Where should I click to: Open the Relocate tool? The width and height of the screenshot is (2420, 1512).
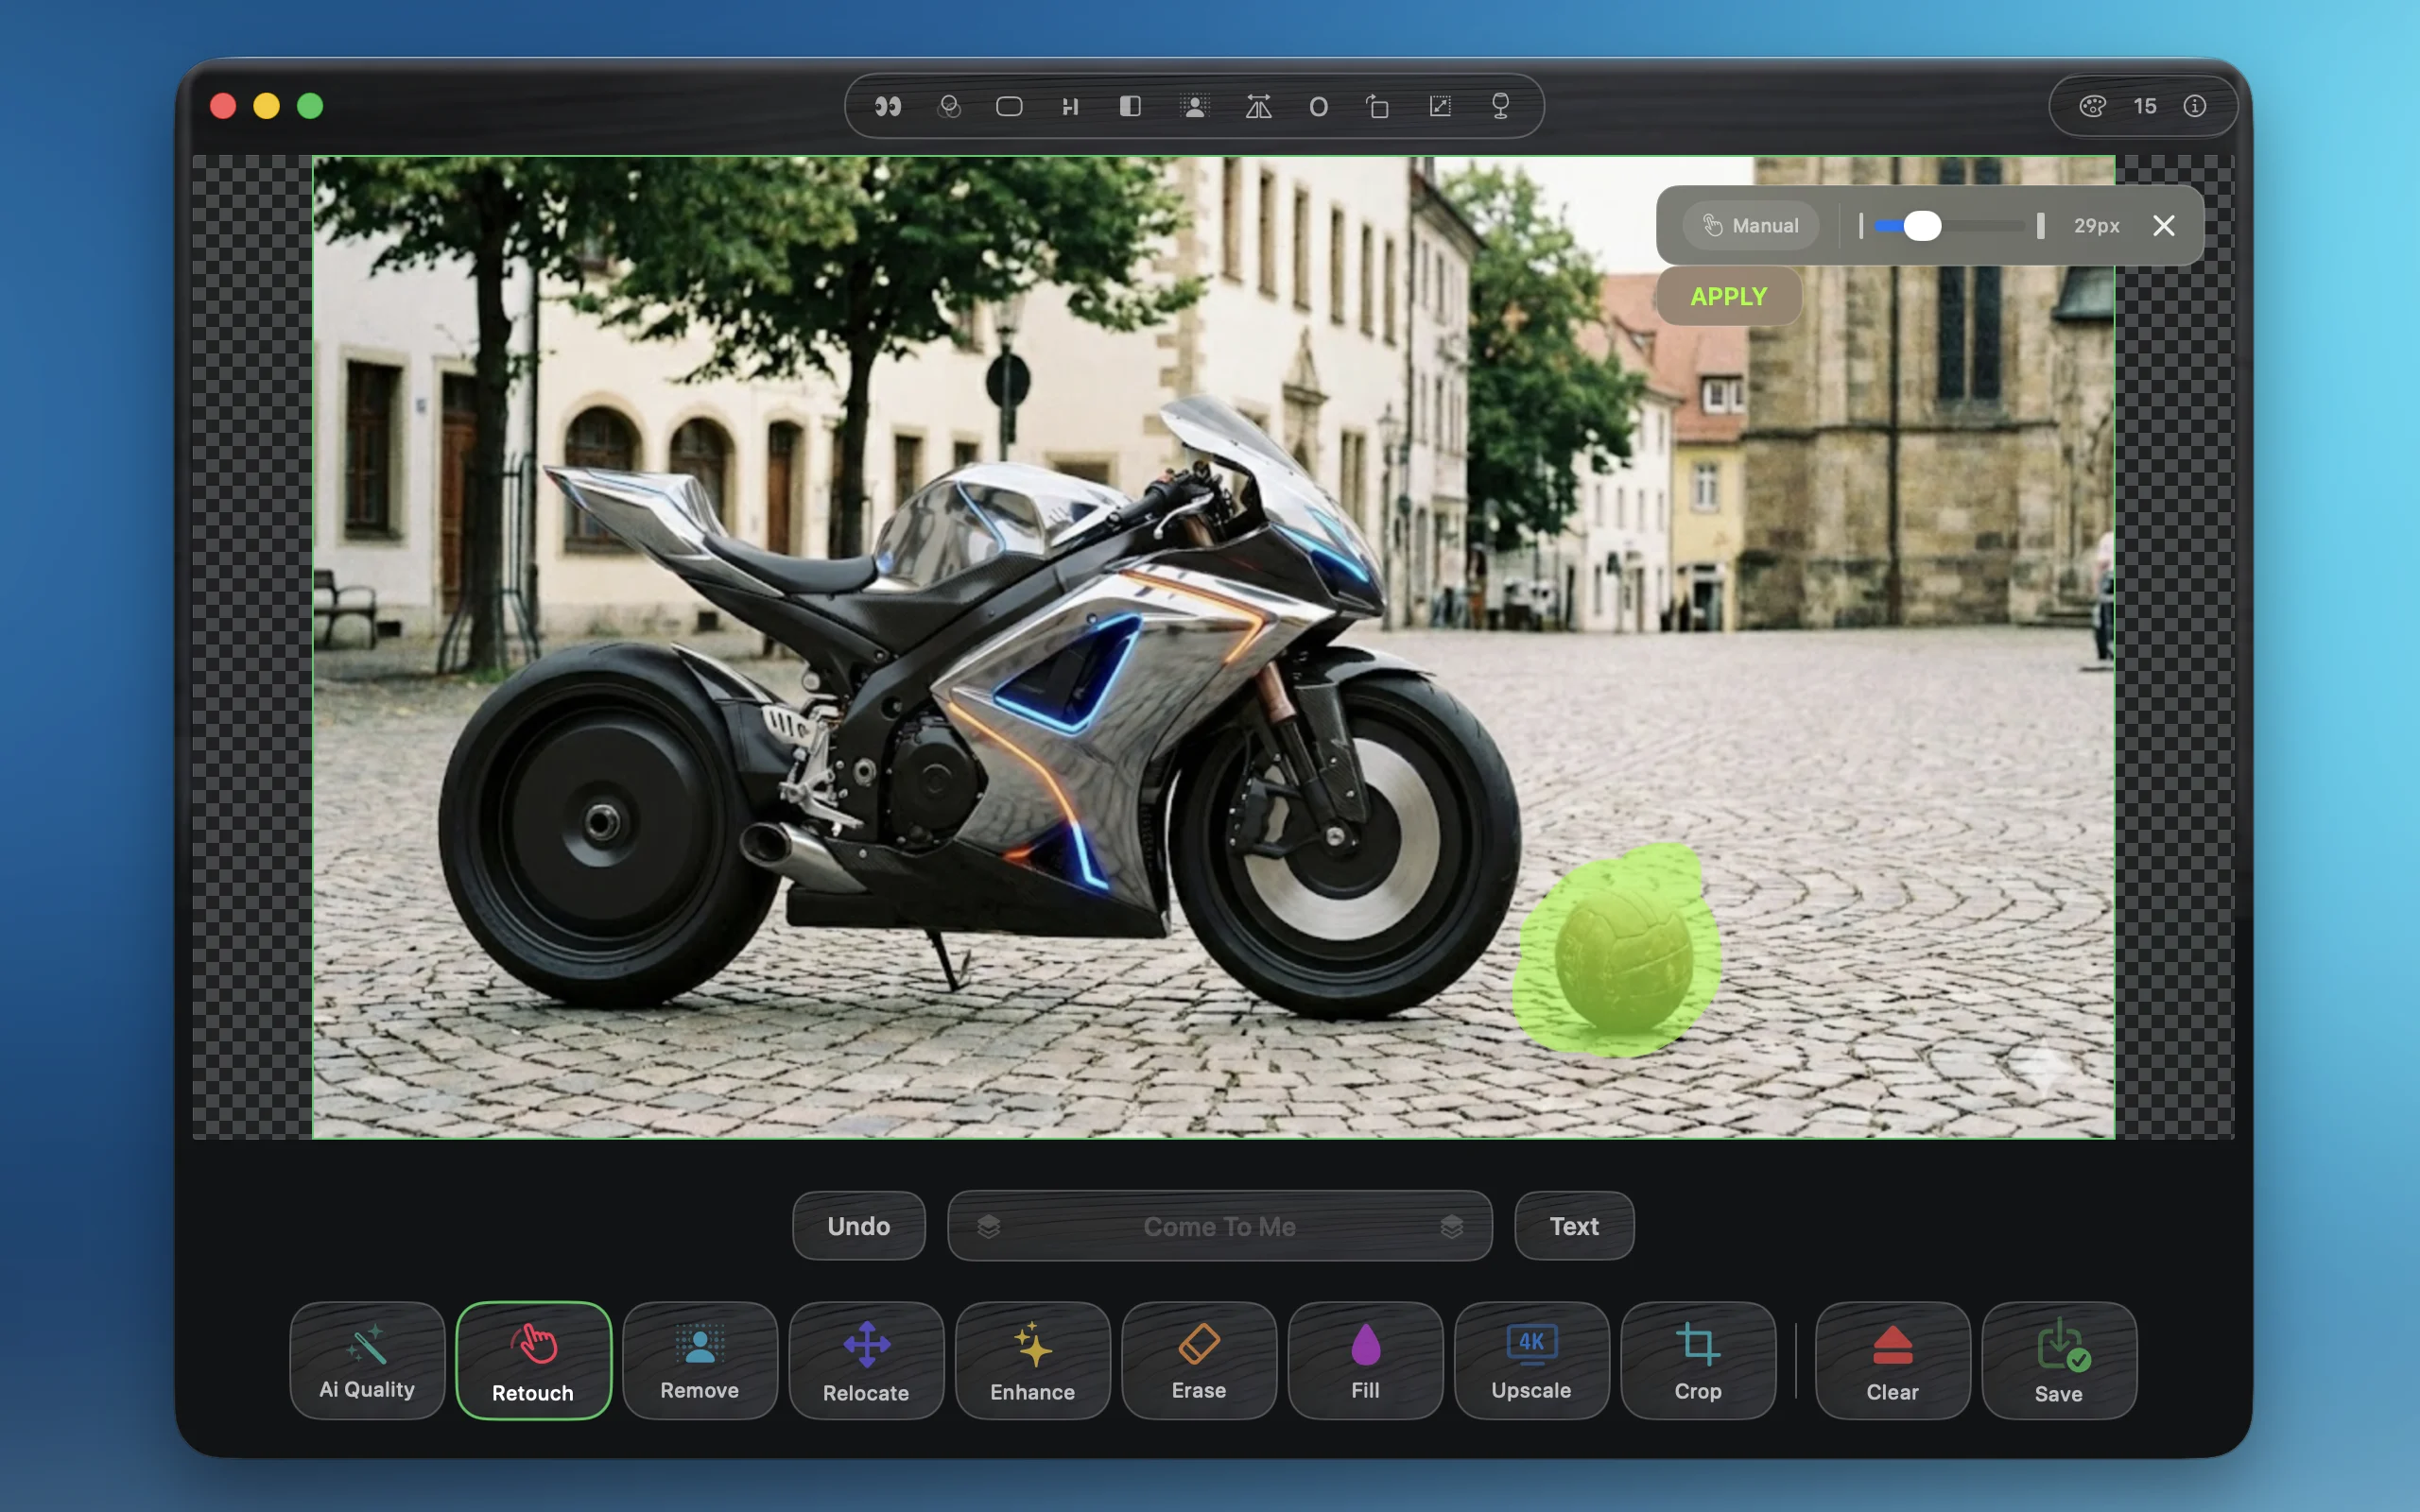[866, 1360]
